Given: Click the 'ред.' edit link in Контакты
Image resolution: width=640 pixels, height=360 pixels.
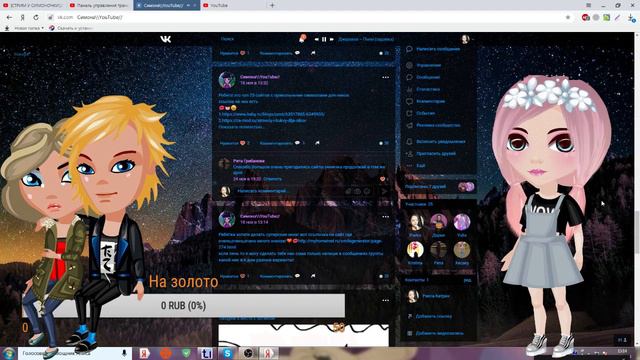Looking at the screenshot, I should (x=467, y=280).
